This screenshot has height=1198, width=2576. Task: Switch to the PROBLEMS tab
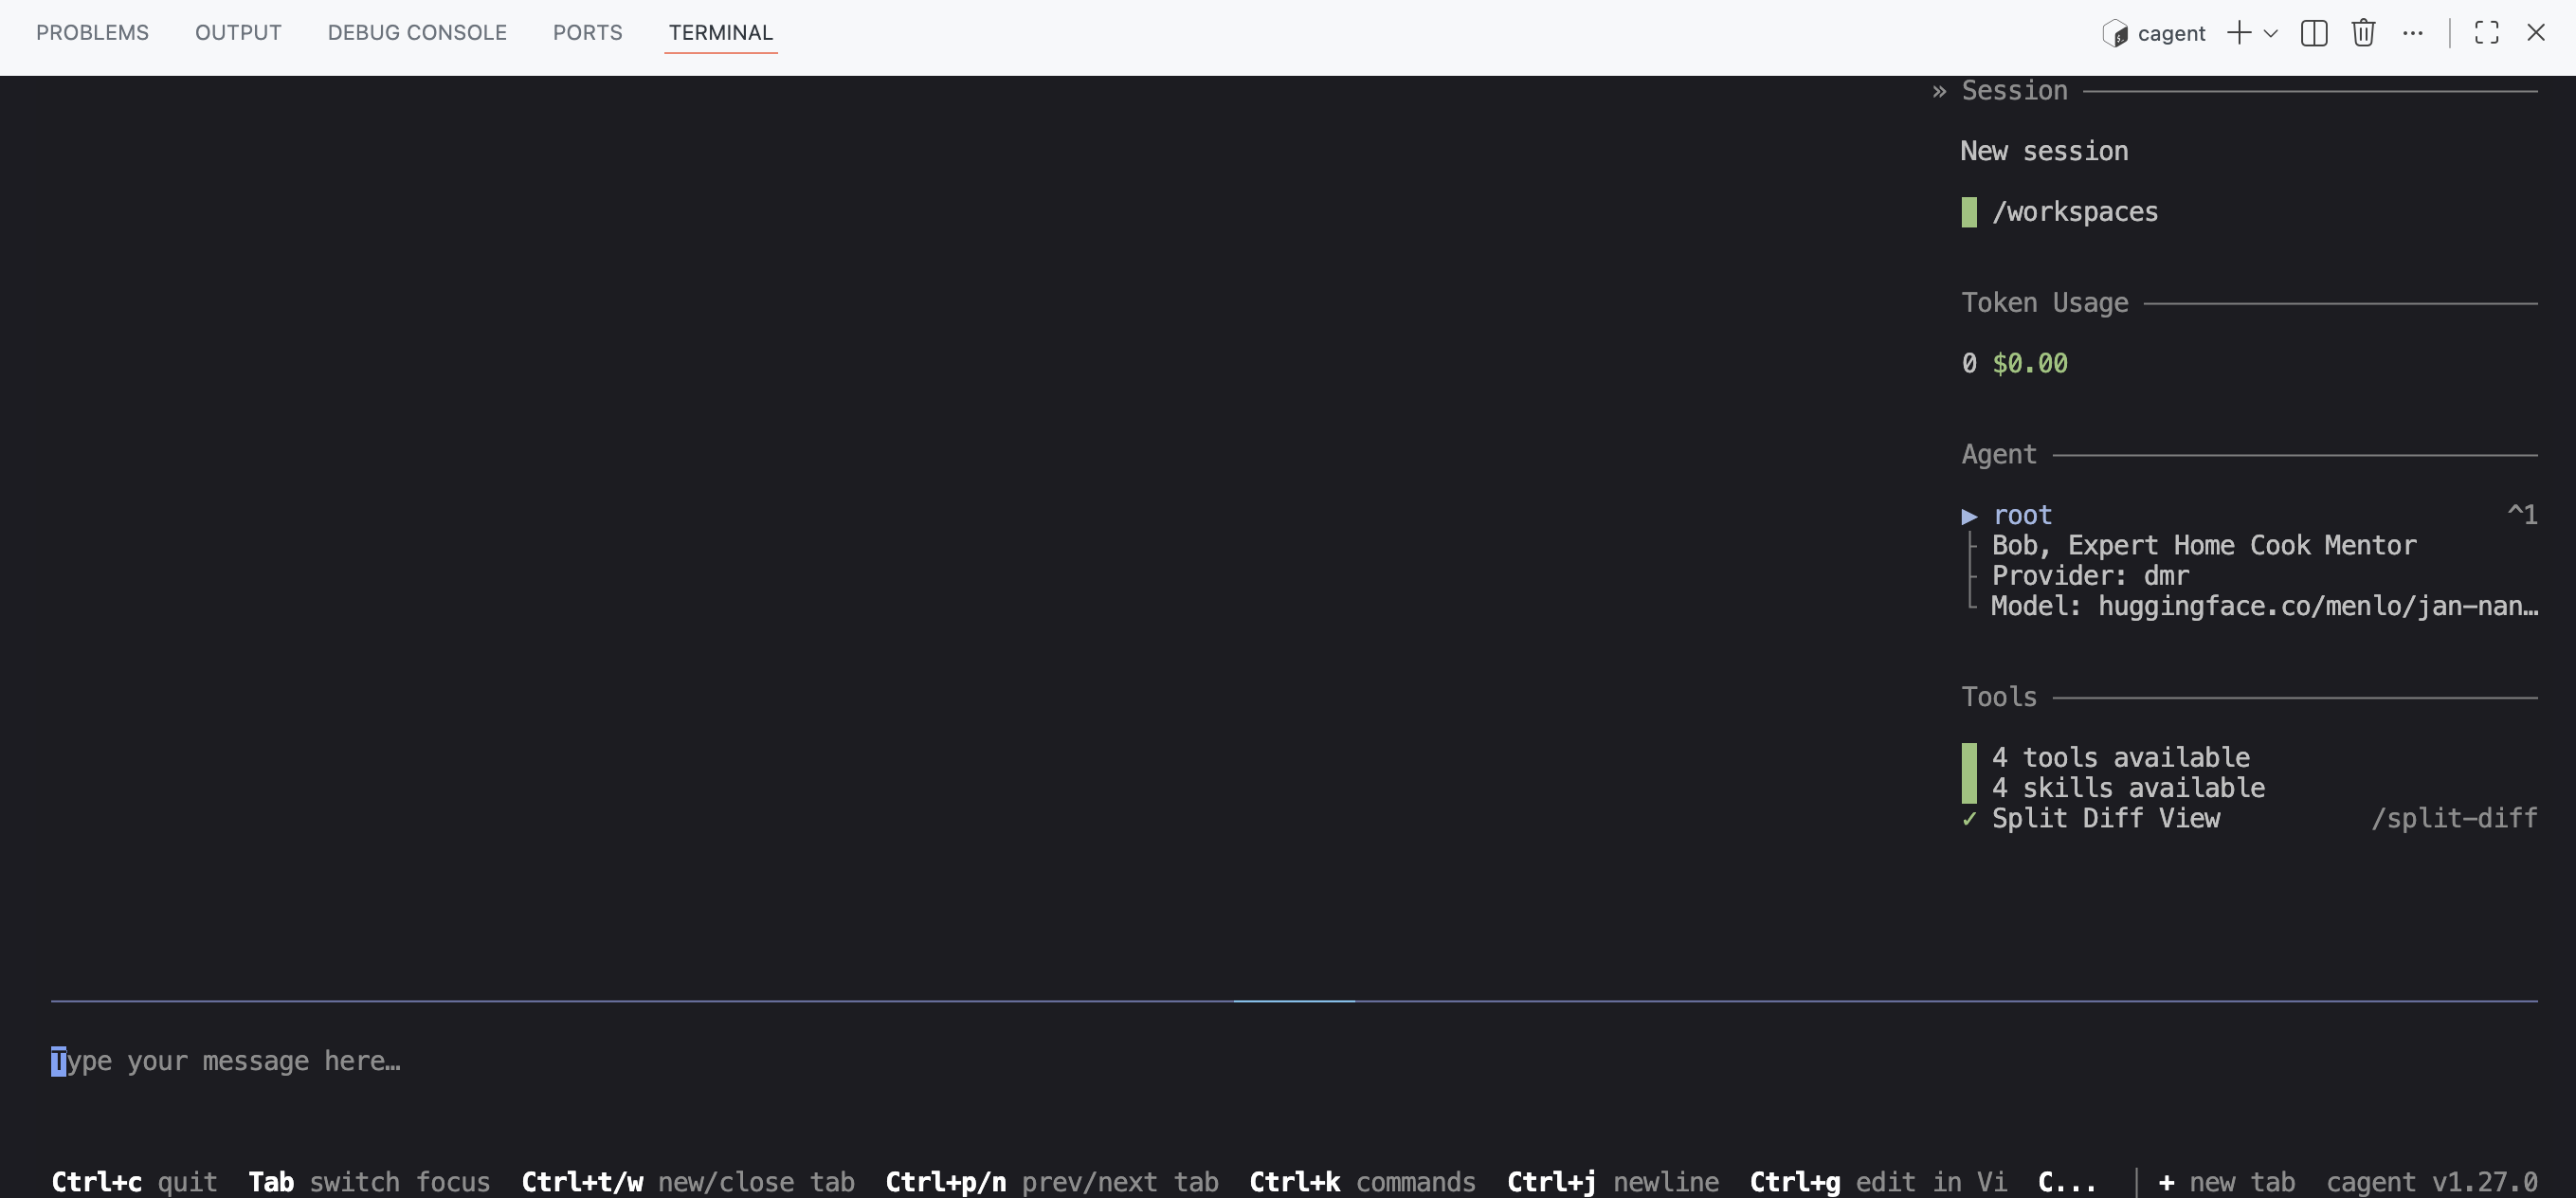click(x=92, y=33)
